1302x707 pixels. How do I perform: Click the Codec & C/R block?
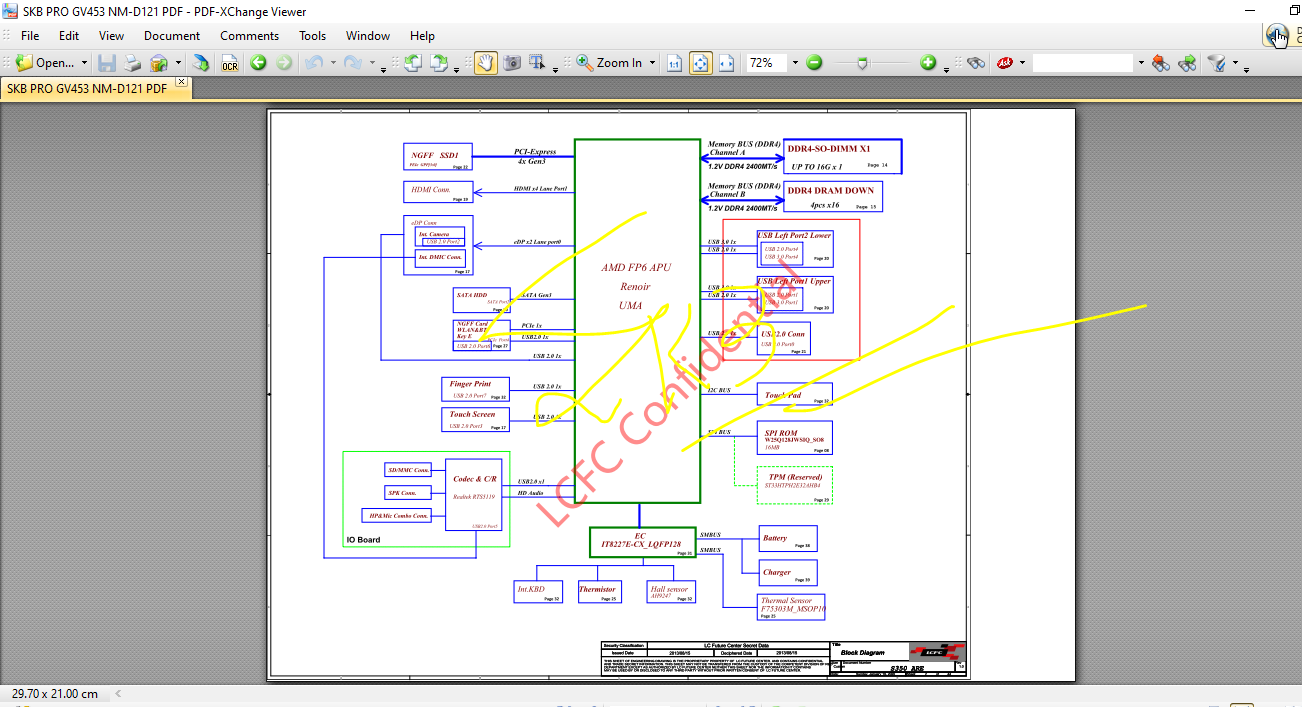tap(474, 496)
